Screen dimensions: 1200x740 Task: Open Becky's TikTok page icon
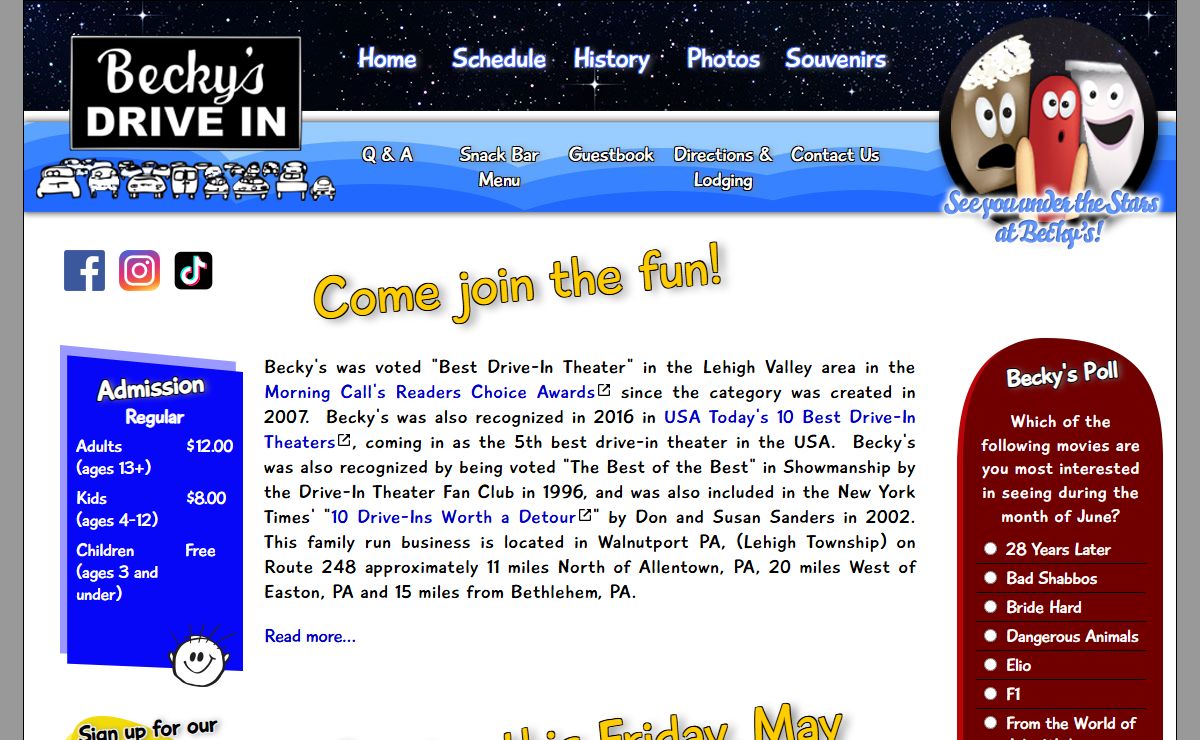point(193,270)
